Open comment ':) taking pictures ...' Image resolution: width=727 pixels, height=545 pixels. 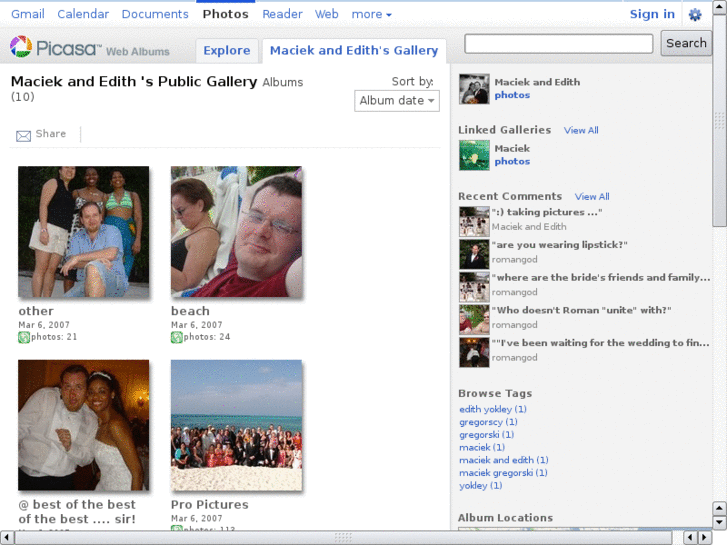click(547, 212)
